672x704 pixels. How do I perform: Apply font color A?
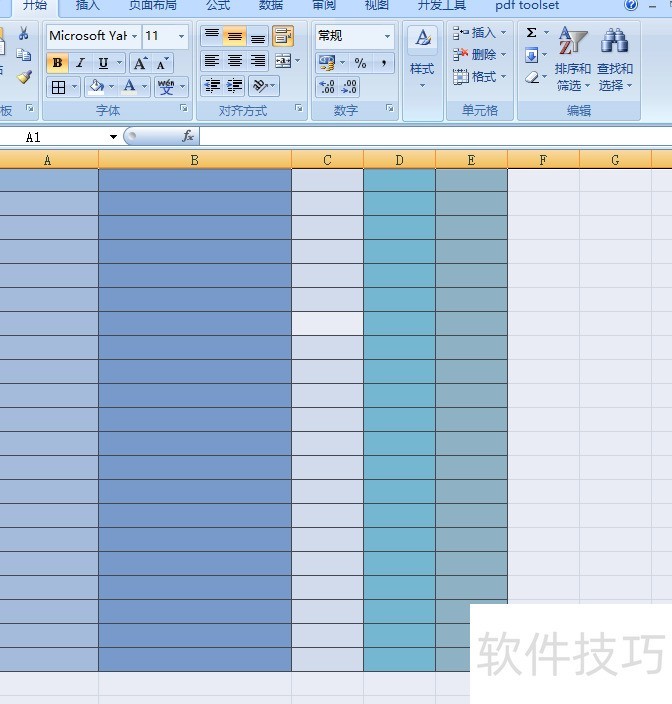click(129, 86)
